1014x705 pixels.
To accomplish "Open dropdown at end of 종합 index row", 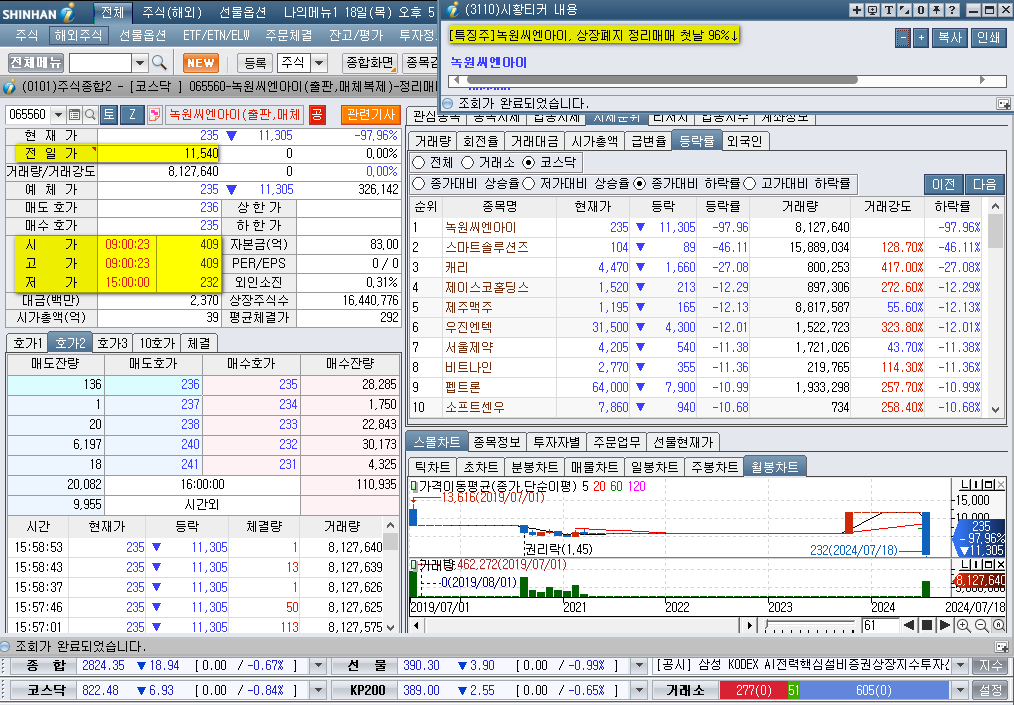I will coord(318,666).
